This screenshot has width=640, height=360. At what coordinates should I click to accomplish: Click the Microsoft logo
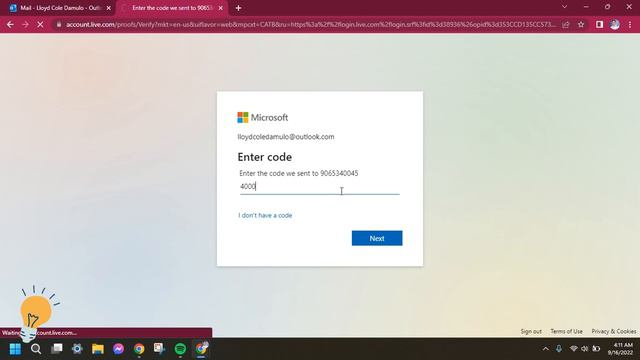click(262, 118)
